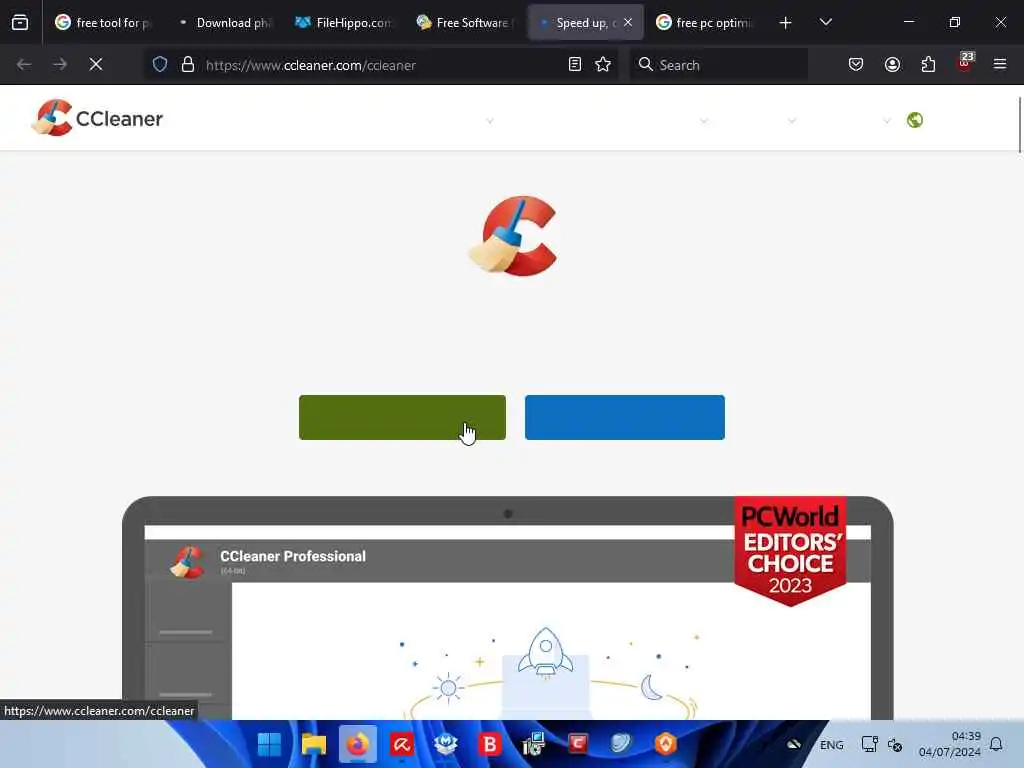1024x768 pixels.
Task: Click the PCWorld Editors' Choice 2023 badge
Action: [x=790, y=551]
